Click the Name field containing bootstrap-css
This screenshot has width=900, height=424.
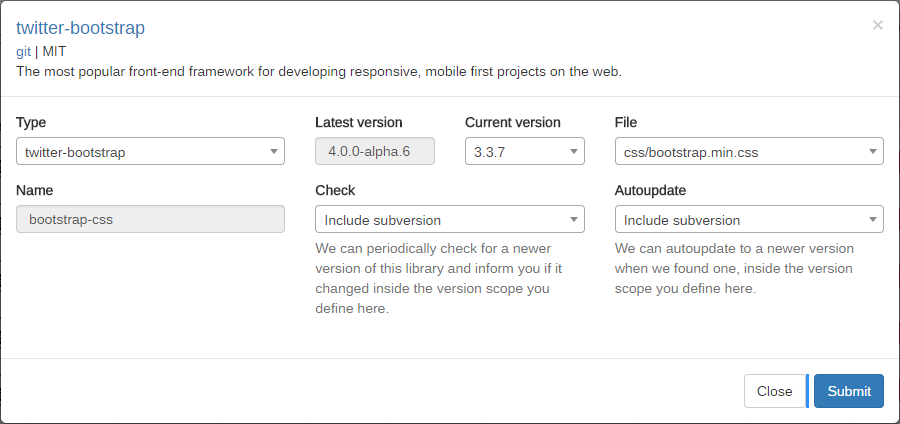pos(150,219)
